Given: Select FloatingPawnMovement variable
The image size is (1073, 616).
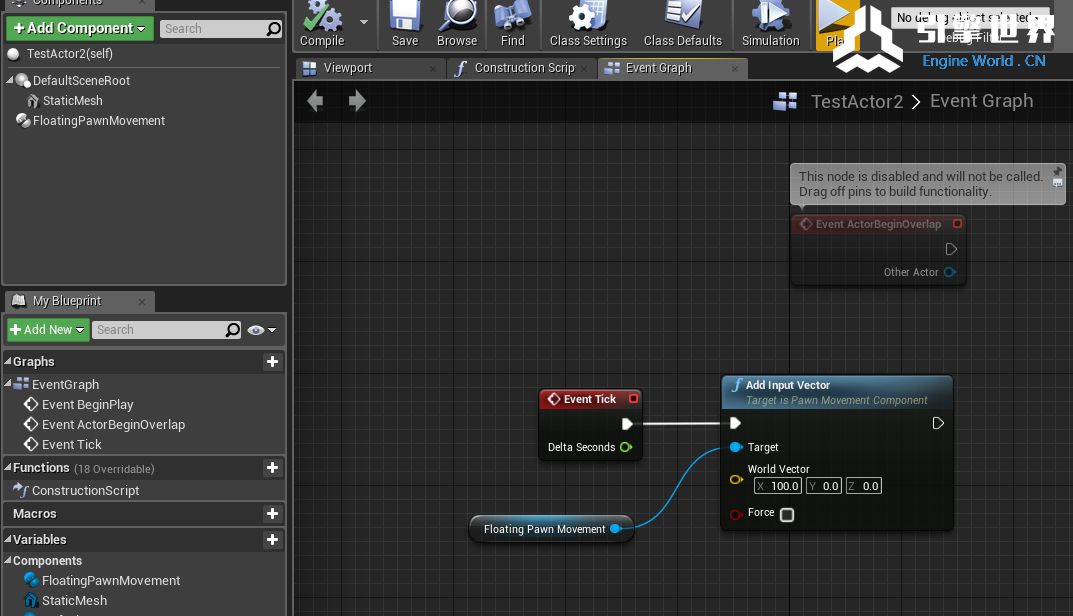Looking at the screenshot, I should click(111, 580).
